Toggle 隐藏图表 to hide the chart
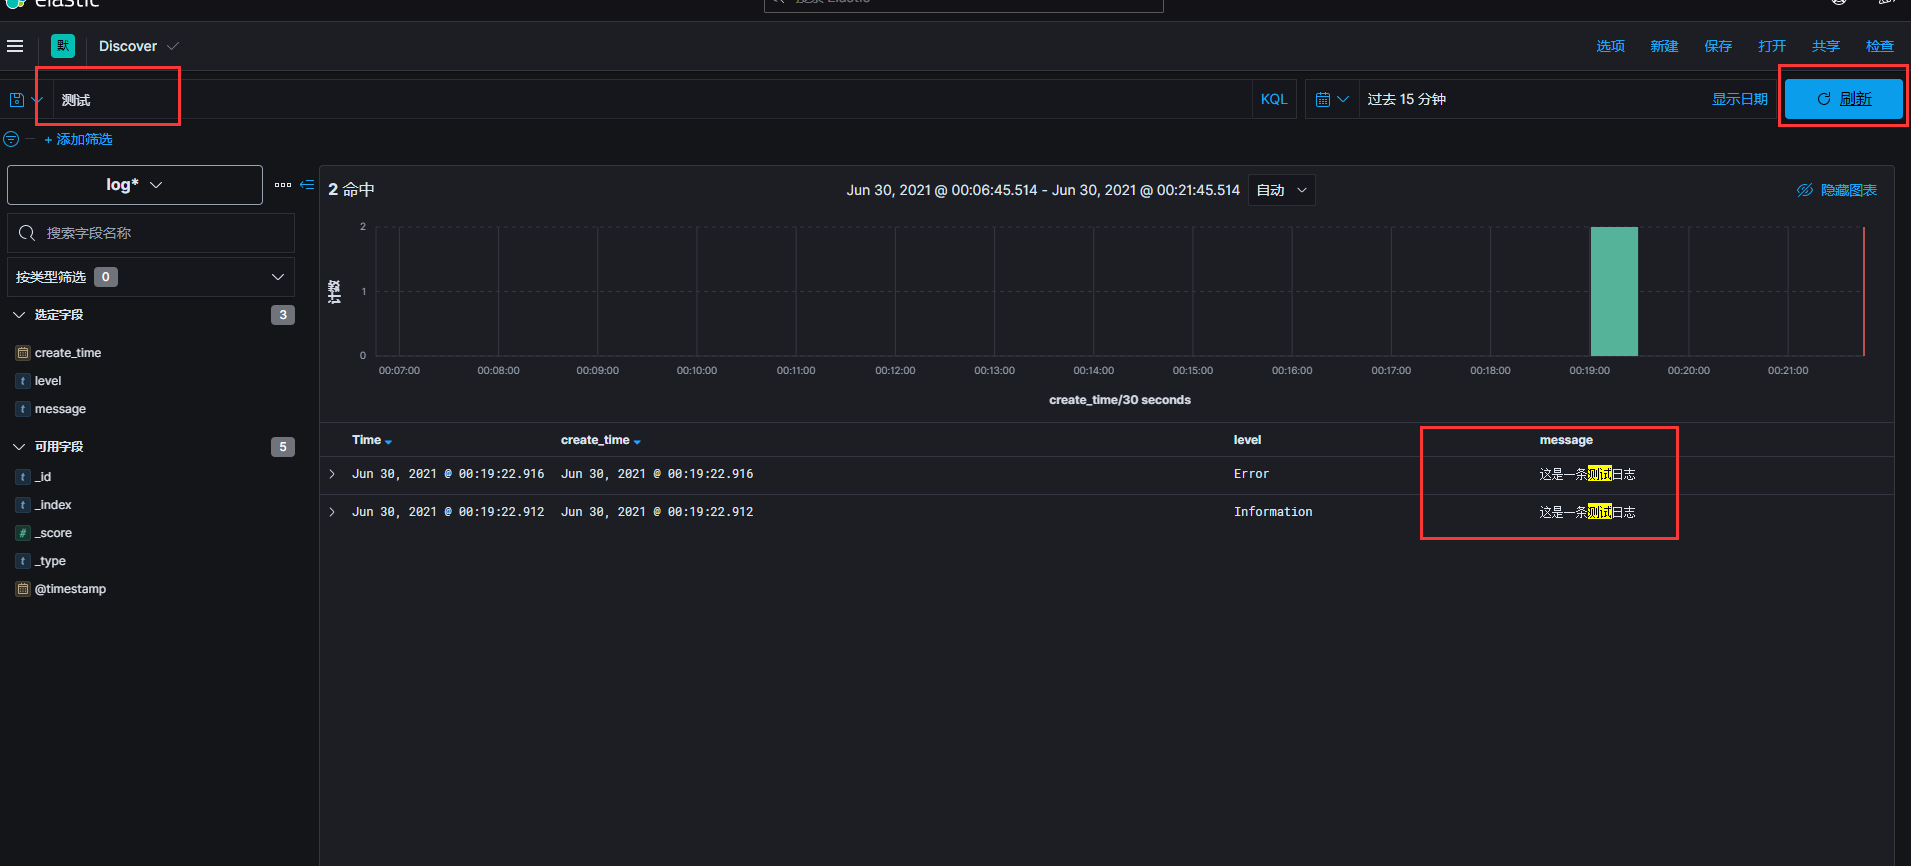This screenshot has width=1911, height=866. click(1837, 190)
